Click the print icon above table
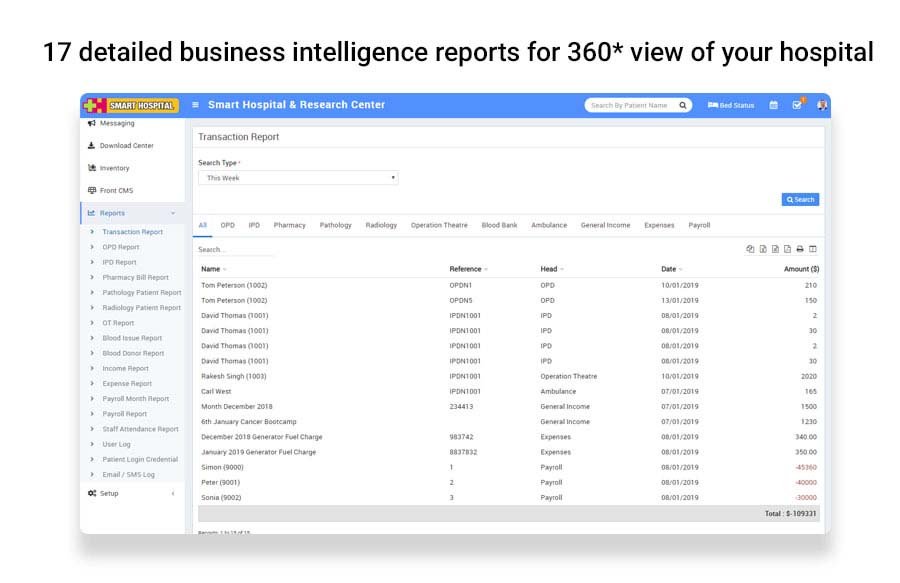Image resolution: width=900 pixels, height=583 pixels. click(x=800, y=249)
